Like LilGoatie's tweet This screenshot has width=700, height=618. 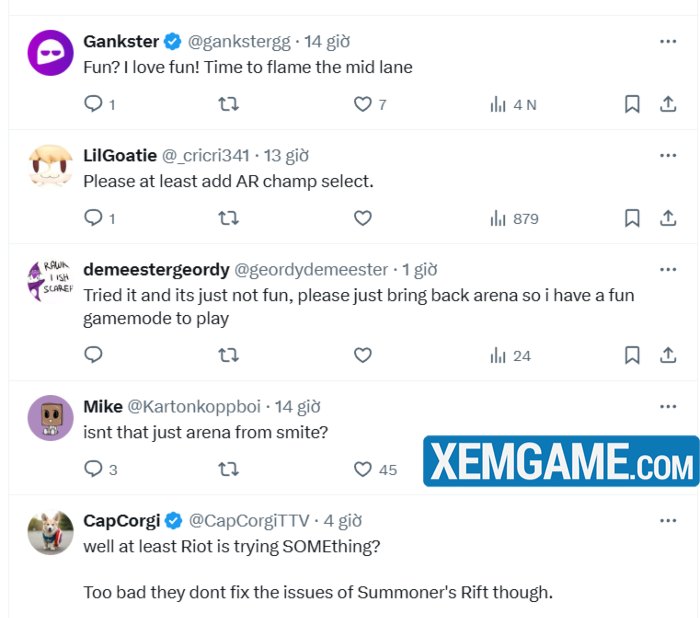click(363, 218)
